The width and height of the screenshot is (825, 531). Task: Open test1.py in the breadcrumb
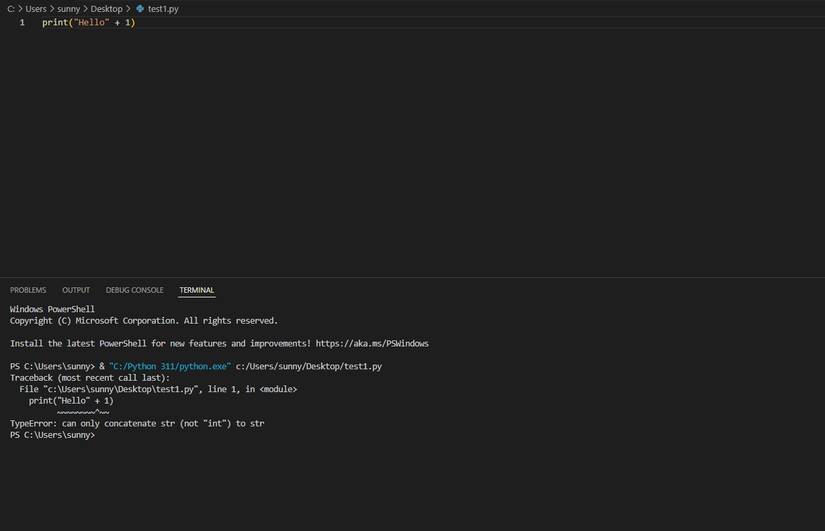pyautogui.click(x=163, y=9)
